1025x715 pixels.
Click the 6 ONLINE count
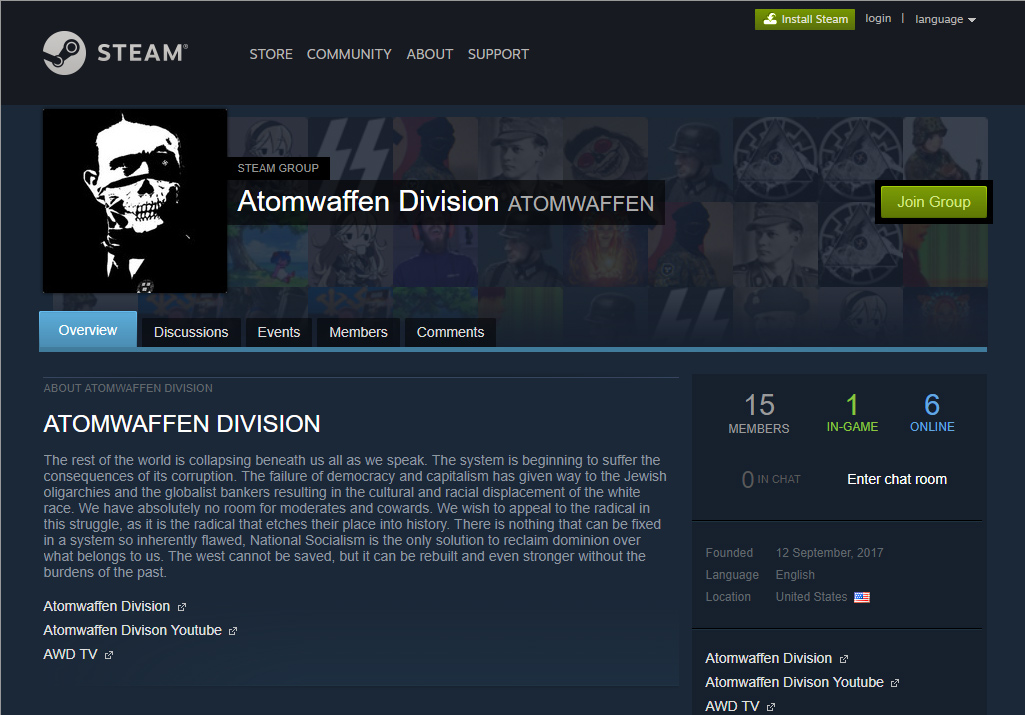coord(932,413)
